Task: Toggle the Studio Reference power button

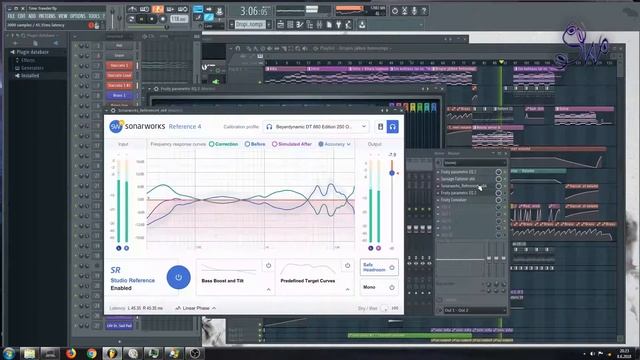Action: 178,277
